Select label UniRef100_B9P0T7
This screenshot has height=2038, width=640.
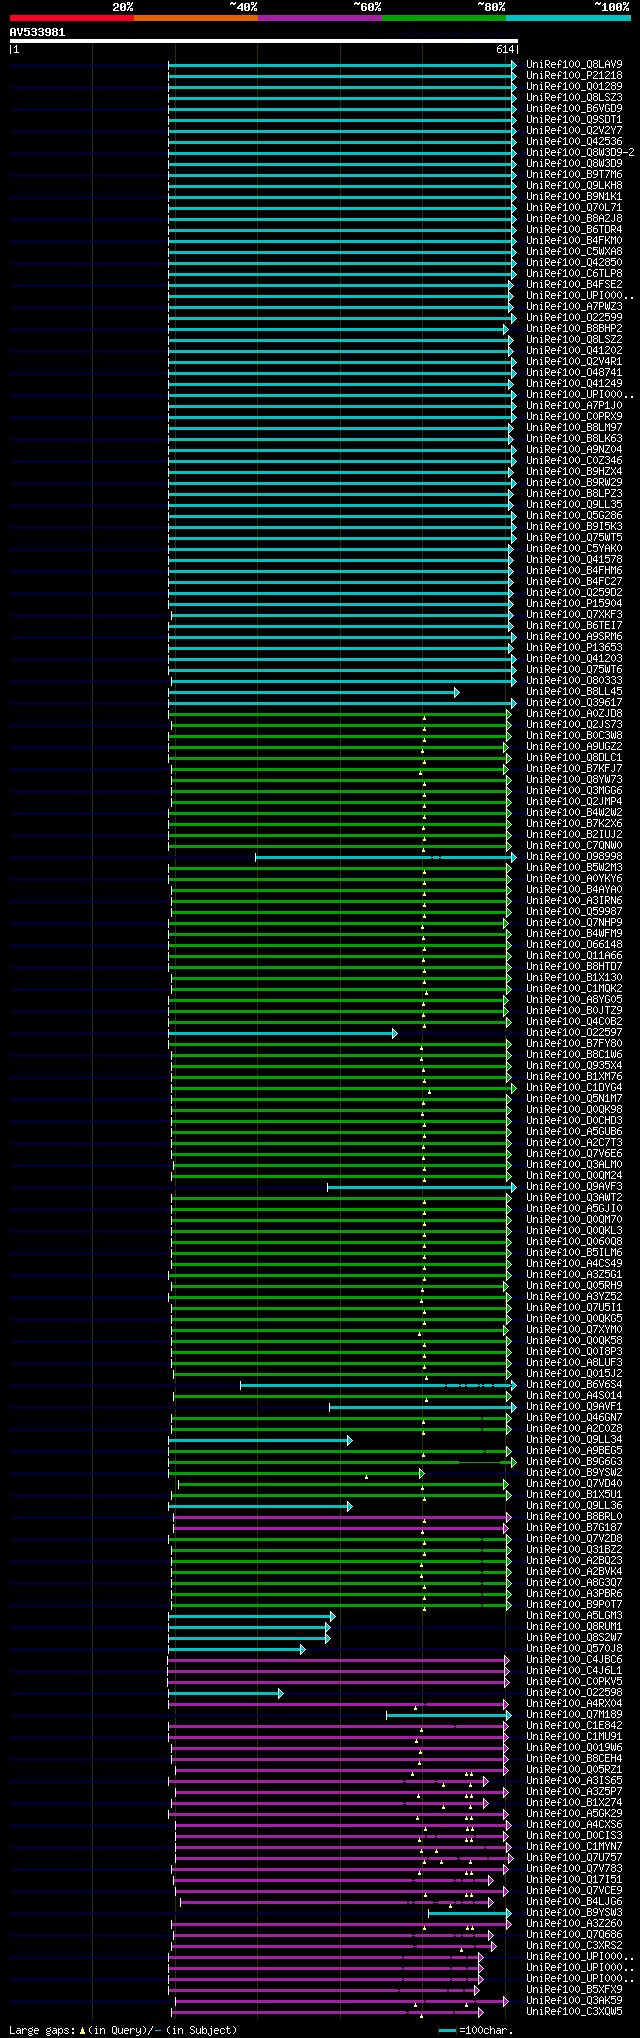coord(574,1604)
